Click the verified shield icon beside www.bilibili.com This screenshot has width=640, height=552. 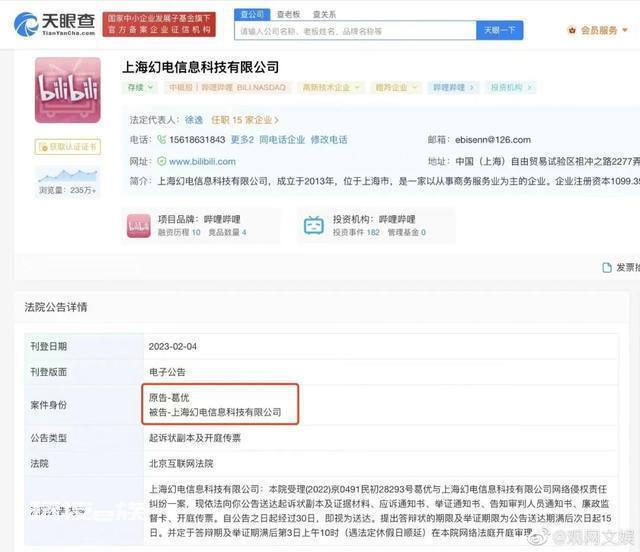[162, 161]
